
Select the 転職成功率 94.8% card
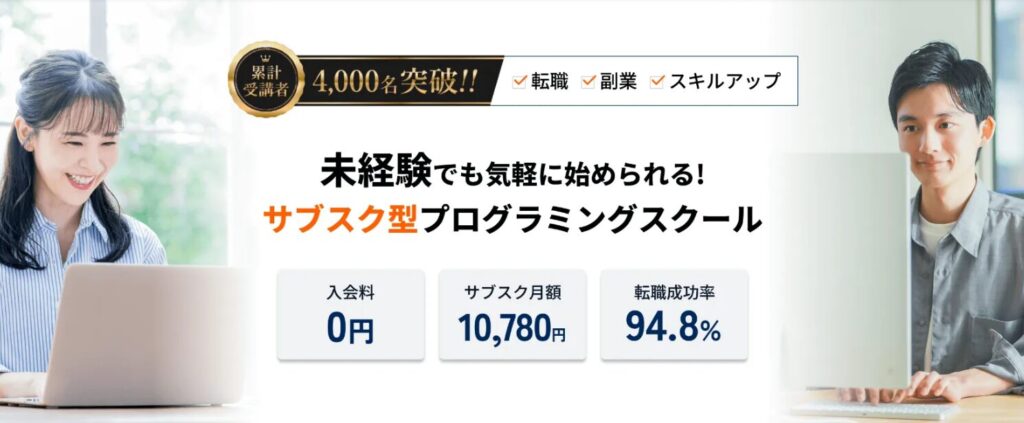point(674,315)
